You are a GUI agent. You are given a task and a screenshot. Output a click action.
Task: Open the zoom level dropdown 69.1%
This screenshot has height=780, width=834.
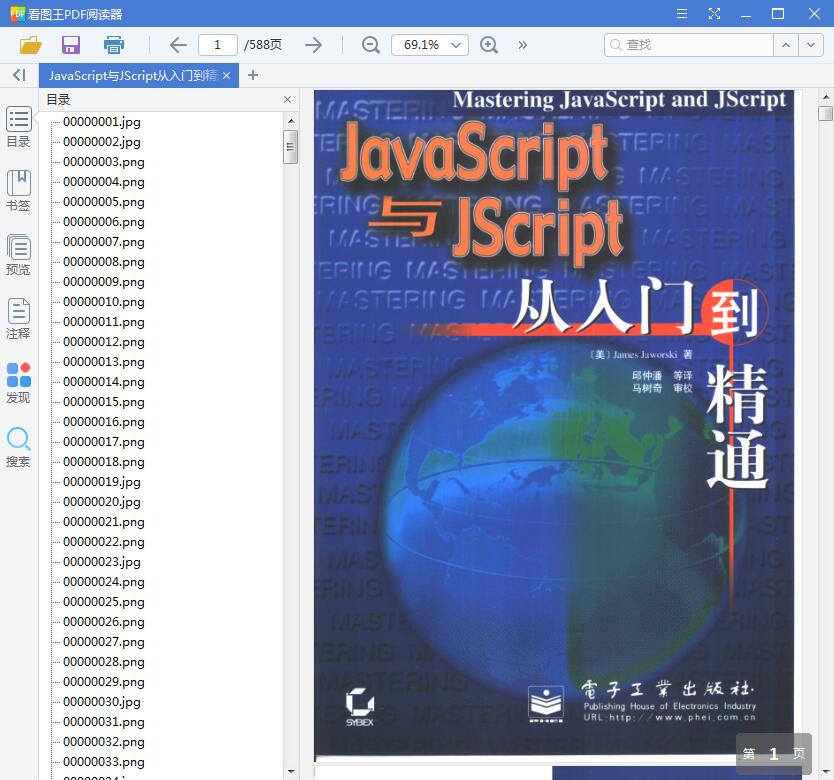click(430, 45)
